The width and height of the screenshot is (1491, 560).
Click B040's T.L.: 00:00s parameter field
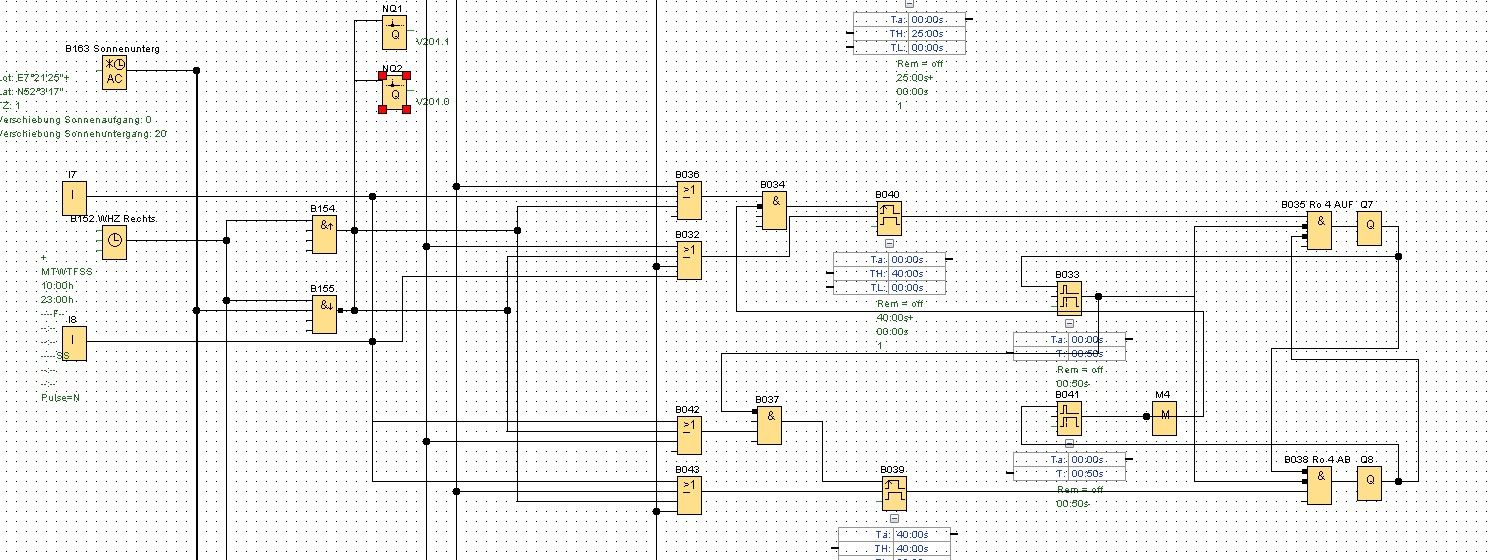tap(890, 287)
